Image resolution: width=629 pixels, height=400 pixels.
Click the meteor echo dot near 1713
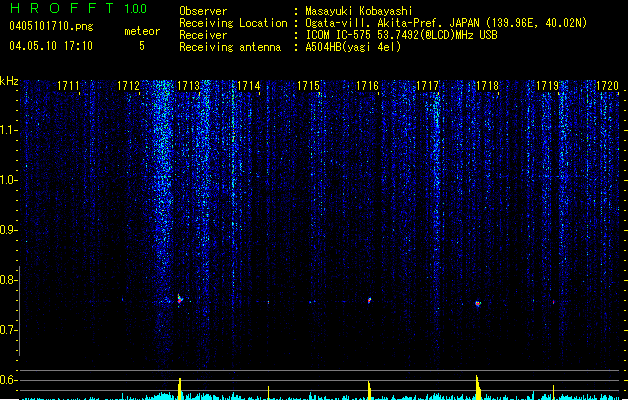(x=180, y=299)
